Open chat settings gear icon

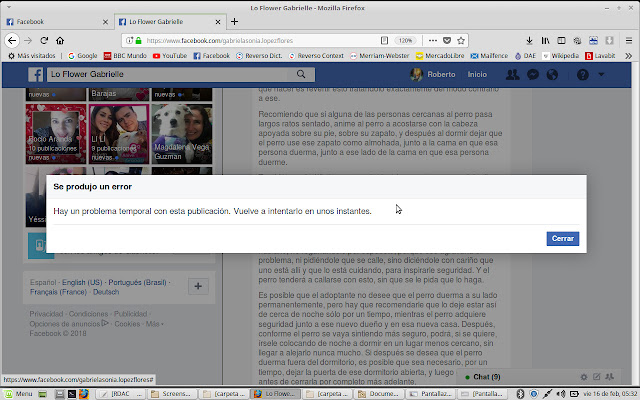[584, 377]
